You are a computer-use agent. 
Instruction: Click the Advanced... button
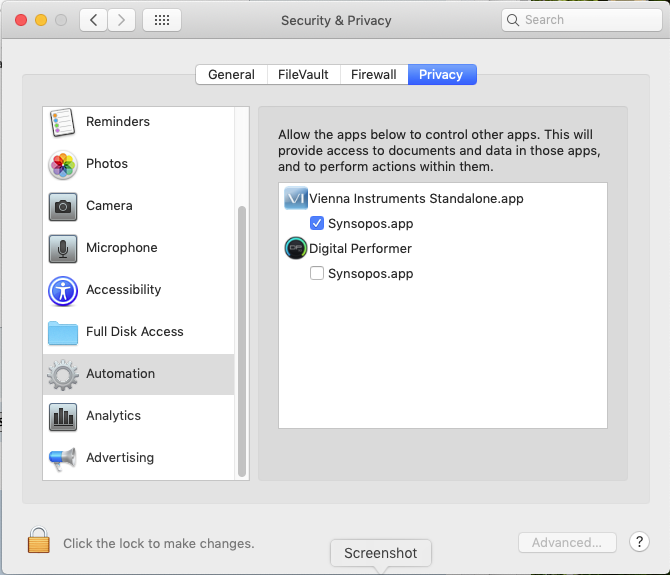[x=567, y=543]
